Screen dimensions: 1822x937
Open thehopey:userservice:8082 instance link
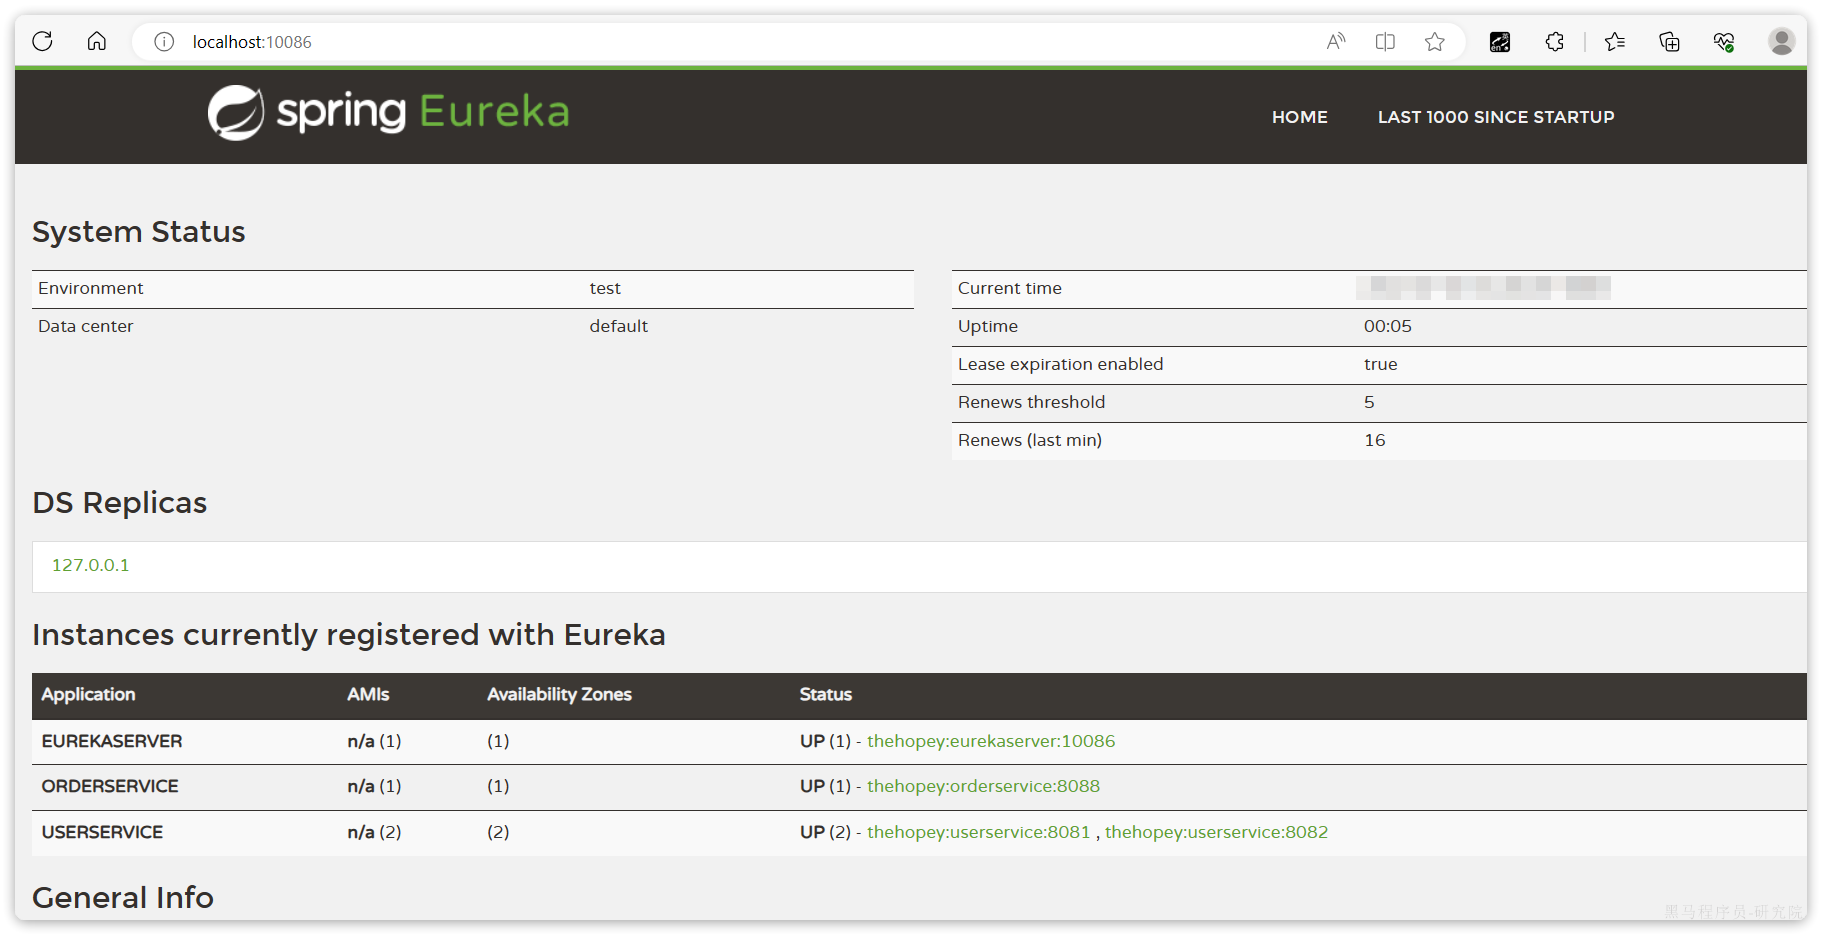[x=1216, y=832]
